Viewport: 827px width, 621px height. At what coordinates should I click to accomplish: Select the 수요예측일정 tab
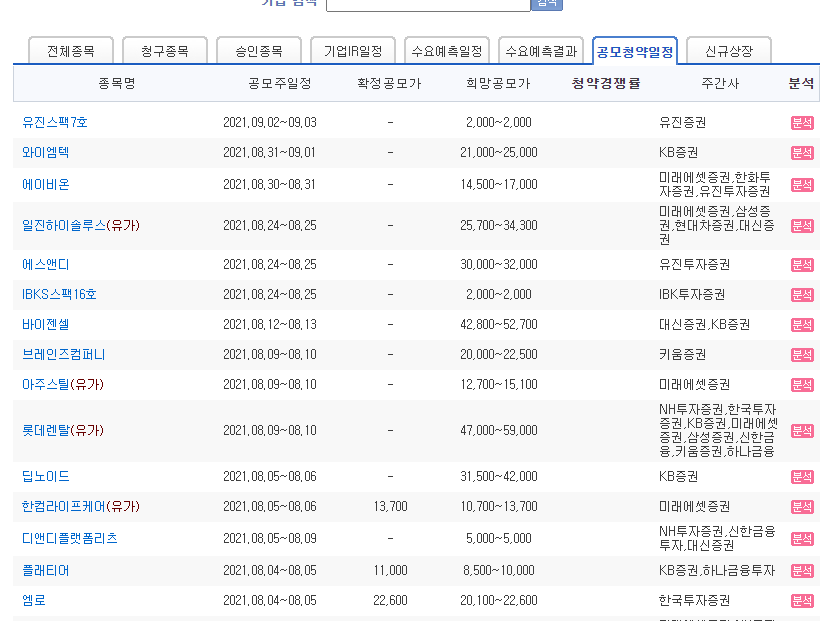point(447,51)
